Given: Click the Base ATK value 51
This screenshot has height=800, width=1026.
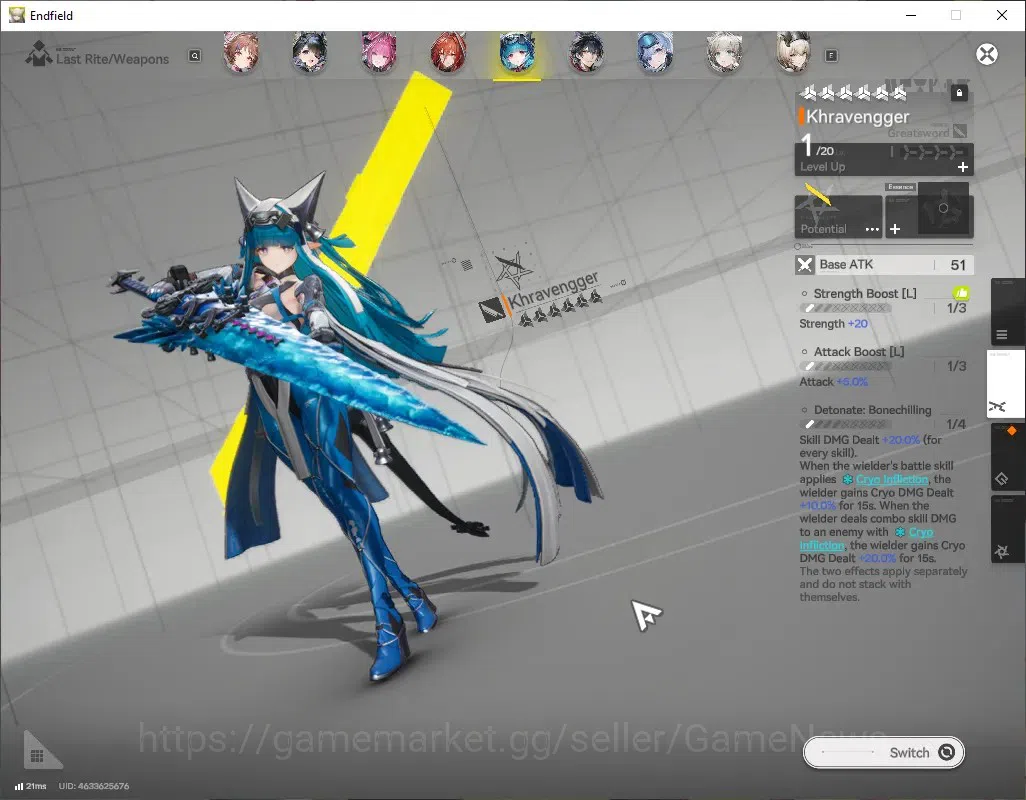Looking at the screenshot, I should pyautogui.click(x=958, y=265).
